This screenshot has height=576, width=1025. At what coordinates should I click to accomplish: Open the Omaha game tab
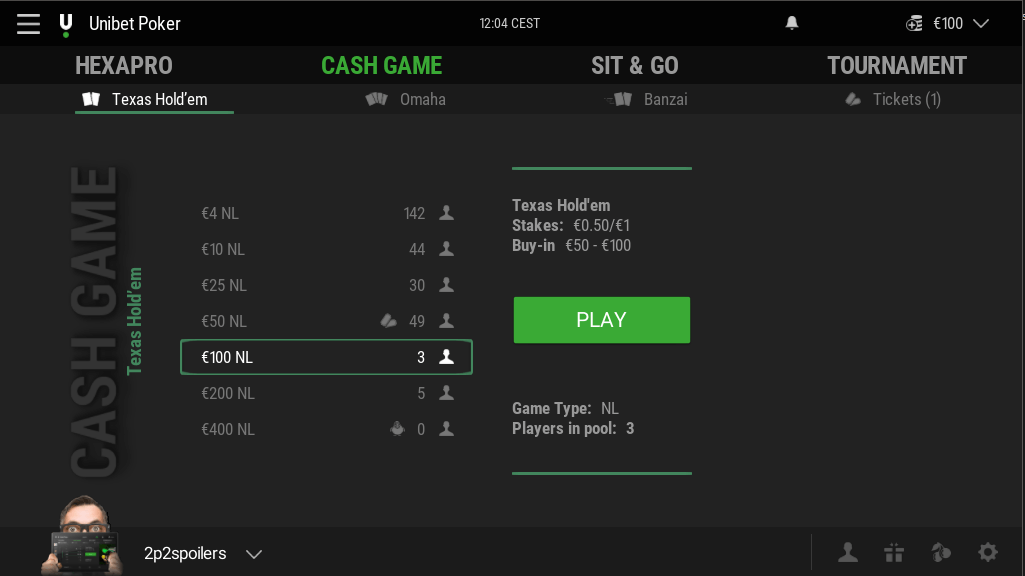click(405, 99)
